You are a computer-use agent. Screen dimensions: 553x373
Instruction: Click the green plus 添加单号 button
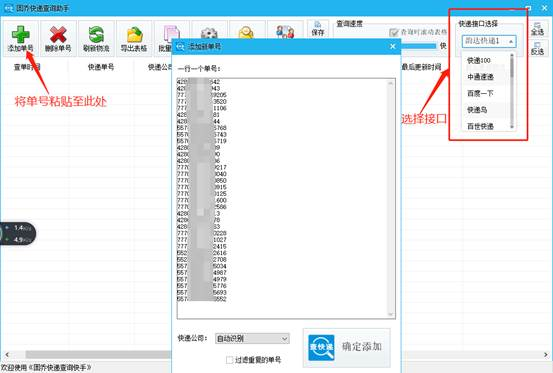(x=21, y=38)
